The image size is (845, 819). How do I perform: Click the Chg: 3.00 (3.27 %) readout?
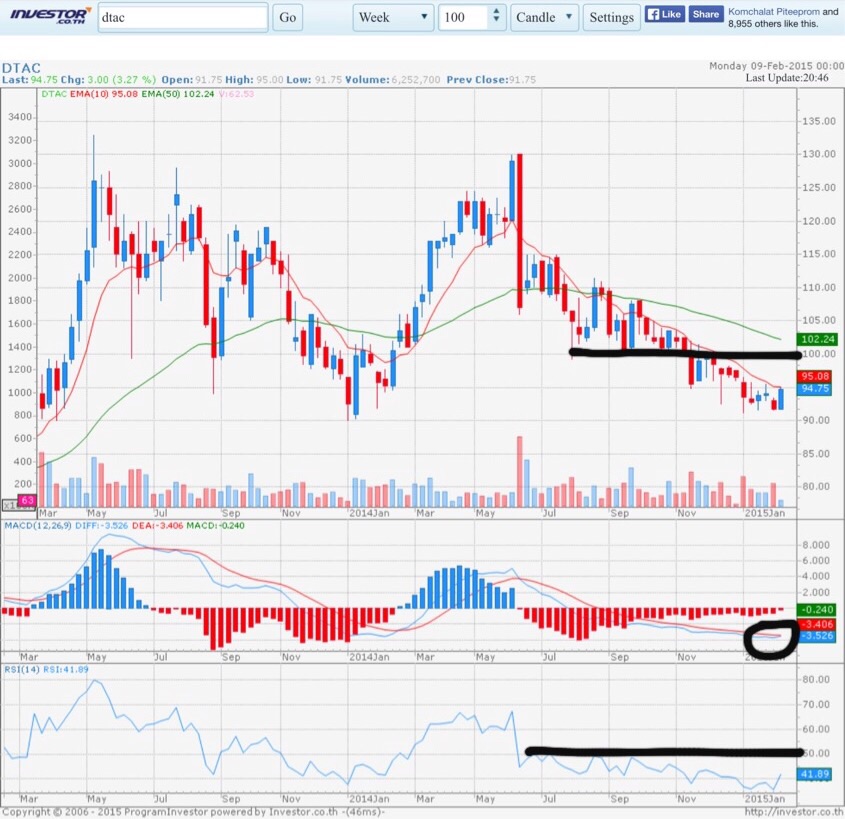[x=108, y=80]
